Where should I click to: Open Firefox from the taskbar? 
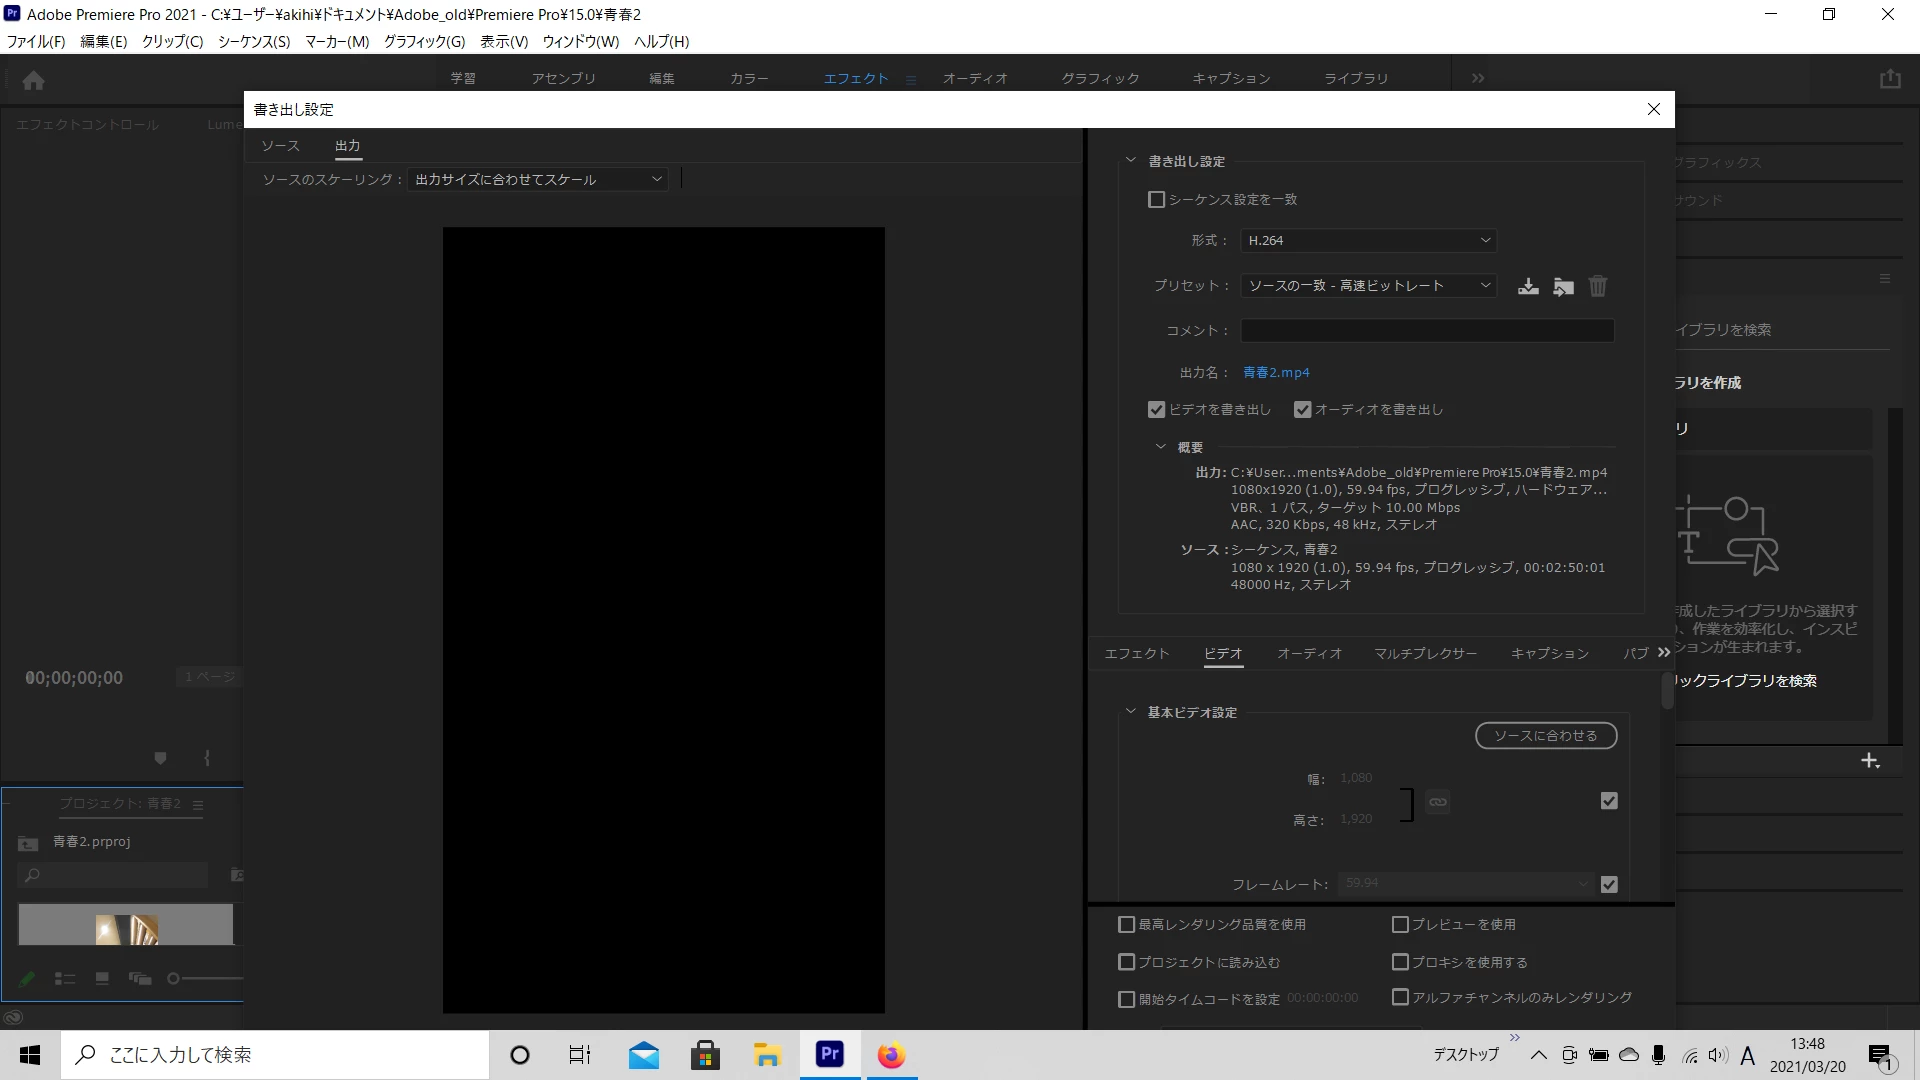pos(891,1055)
